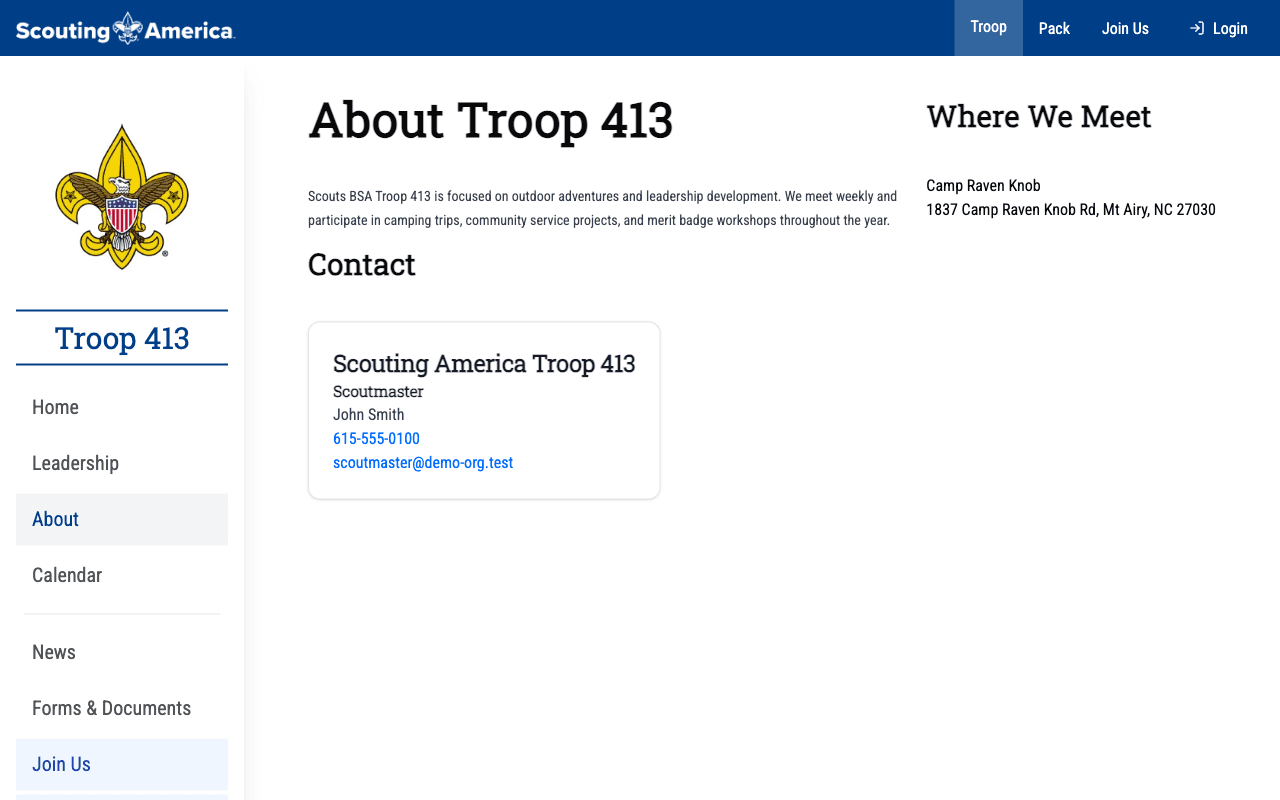This screenshot has width=1280, height=800.
Task: Open Calendar from the sidebar
Action: pos(122,575)
